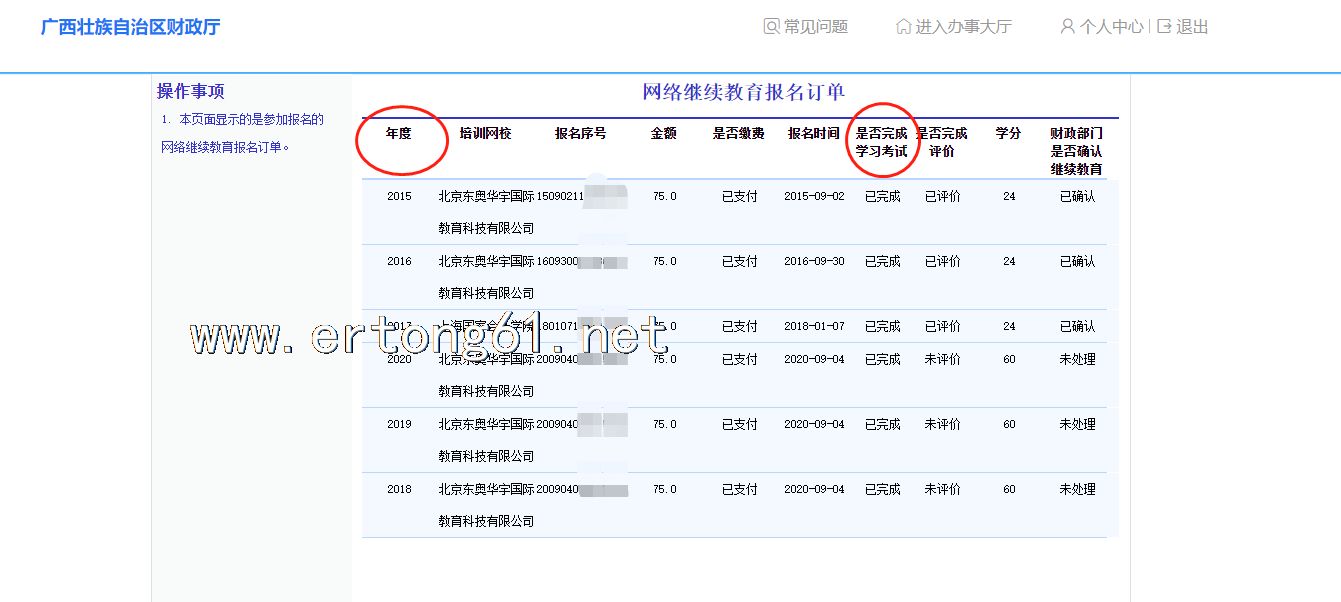1341x602 pixels.
Task: Click 已评价 in the 2017 row
Action: (942, 327)
